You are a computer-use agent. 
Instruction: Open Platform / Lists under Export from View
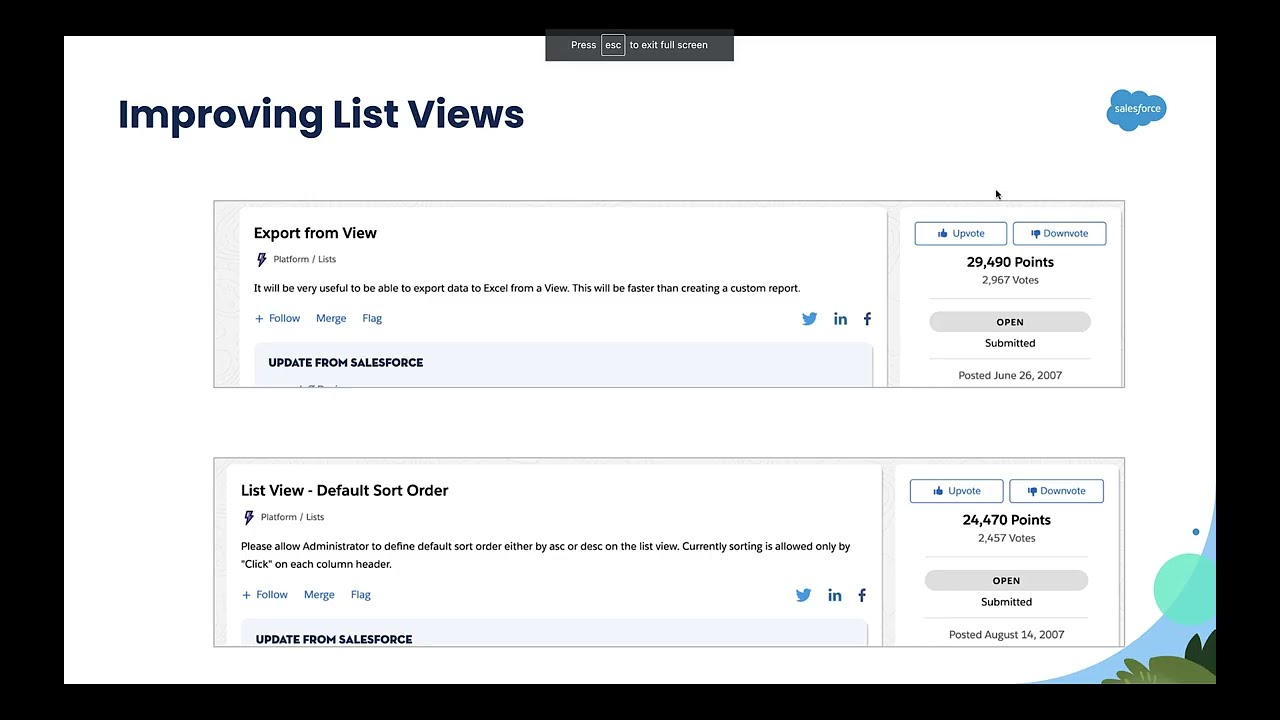305,259
